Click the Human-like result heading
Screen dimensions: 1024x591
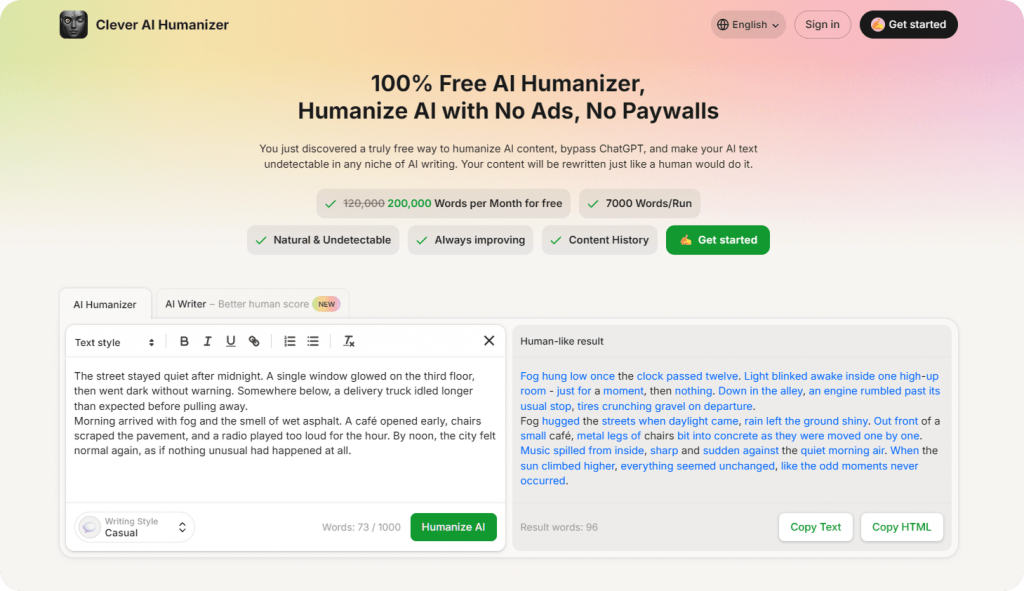pyautogui.click(x=562, y=341)
